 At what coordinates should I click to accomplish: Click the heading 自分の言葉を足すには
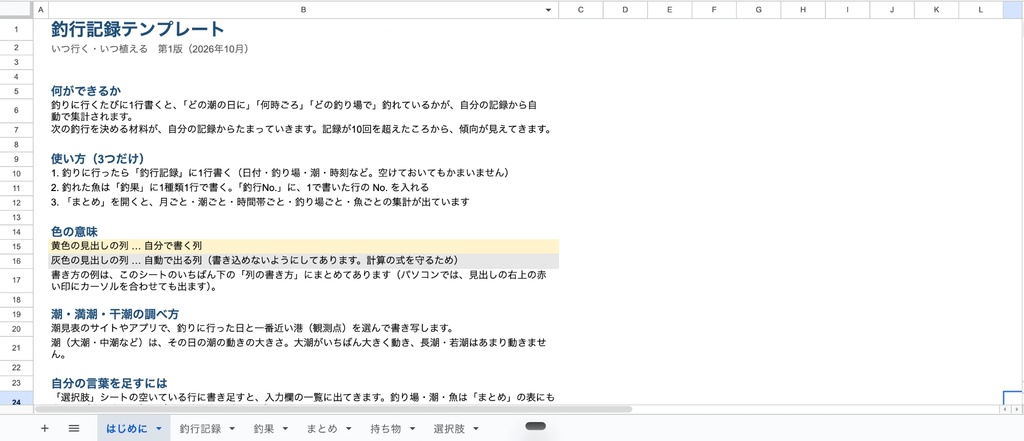[x=109, y=383]
